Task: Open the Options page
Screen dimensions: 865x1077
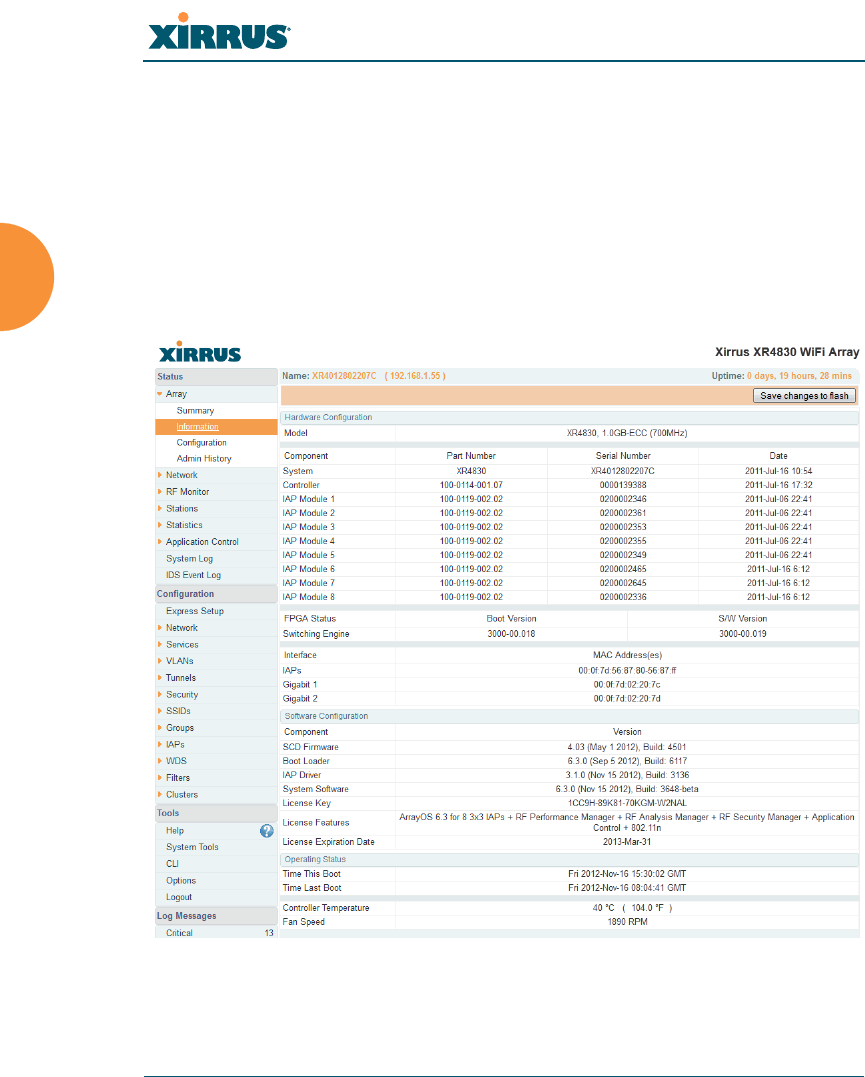Action: (x=181, y=881)
